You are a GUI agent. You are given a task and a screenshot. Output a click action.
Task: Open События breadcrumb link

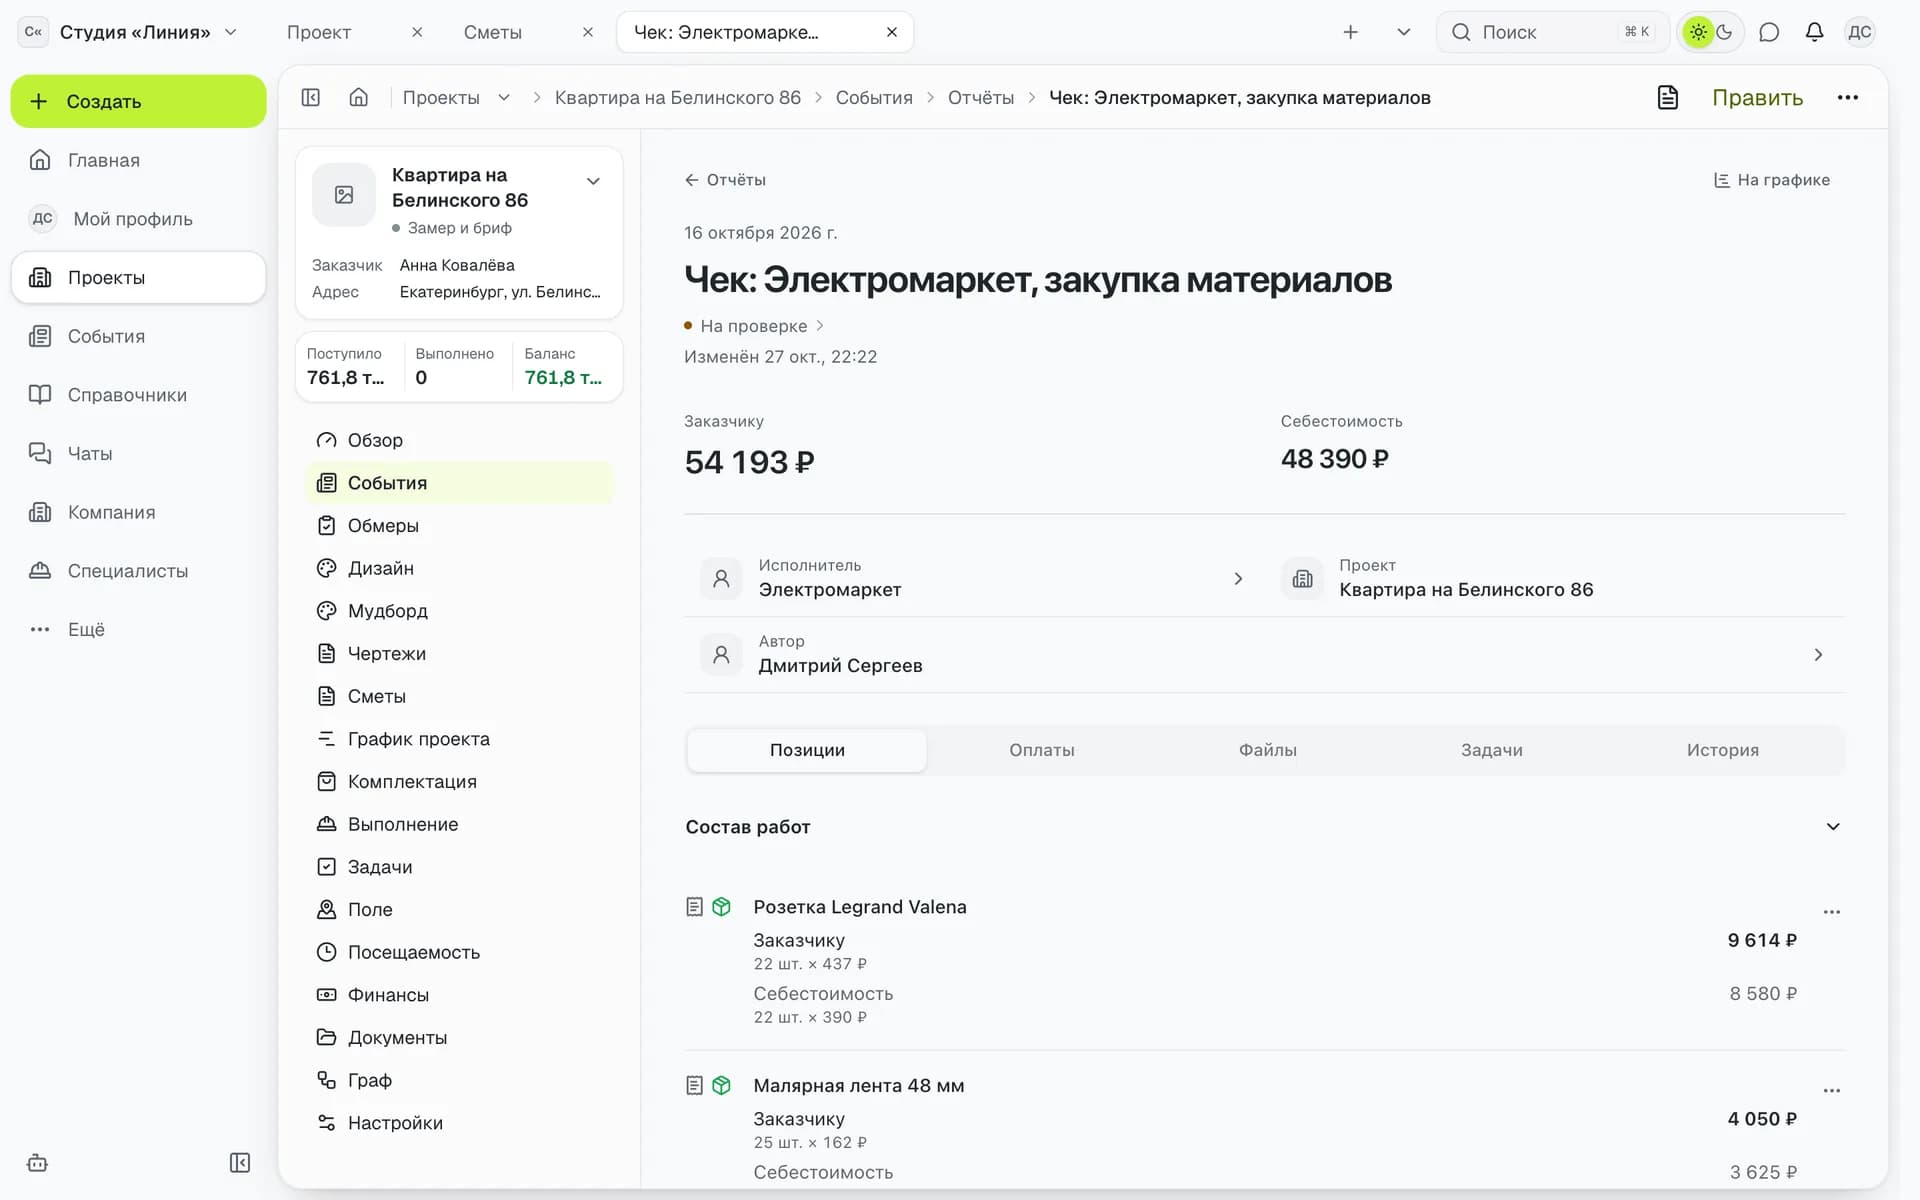pos(874,97)
